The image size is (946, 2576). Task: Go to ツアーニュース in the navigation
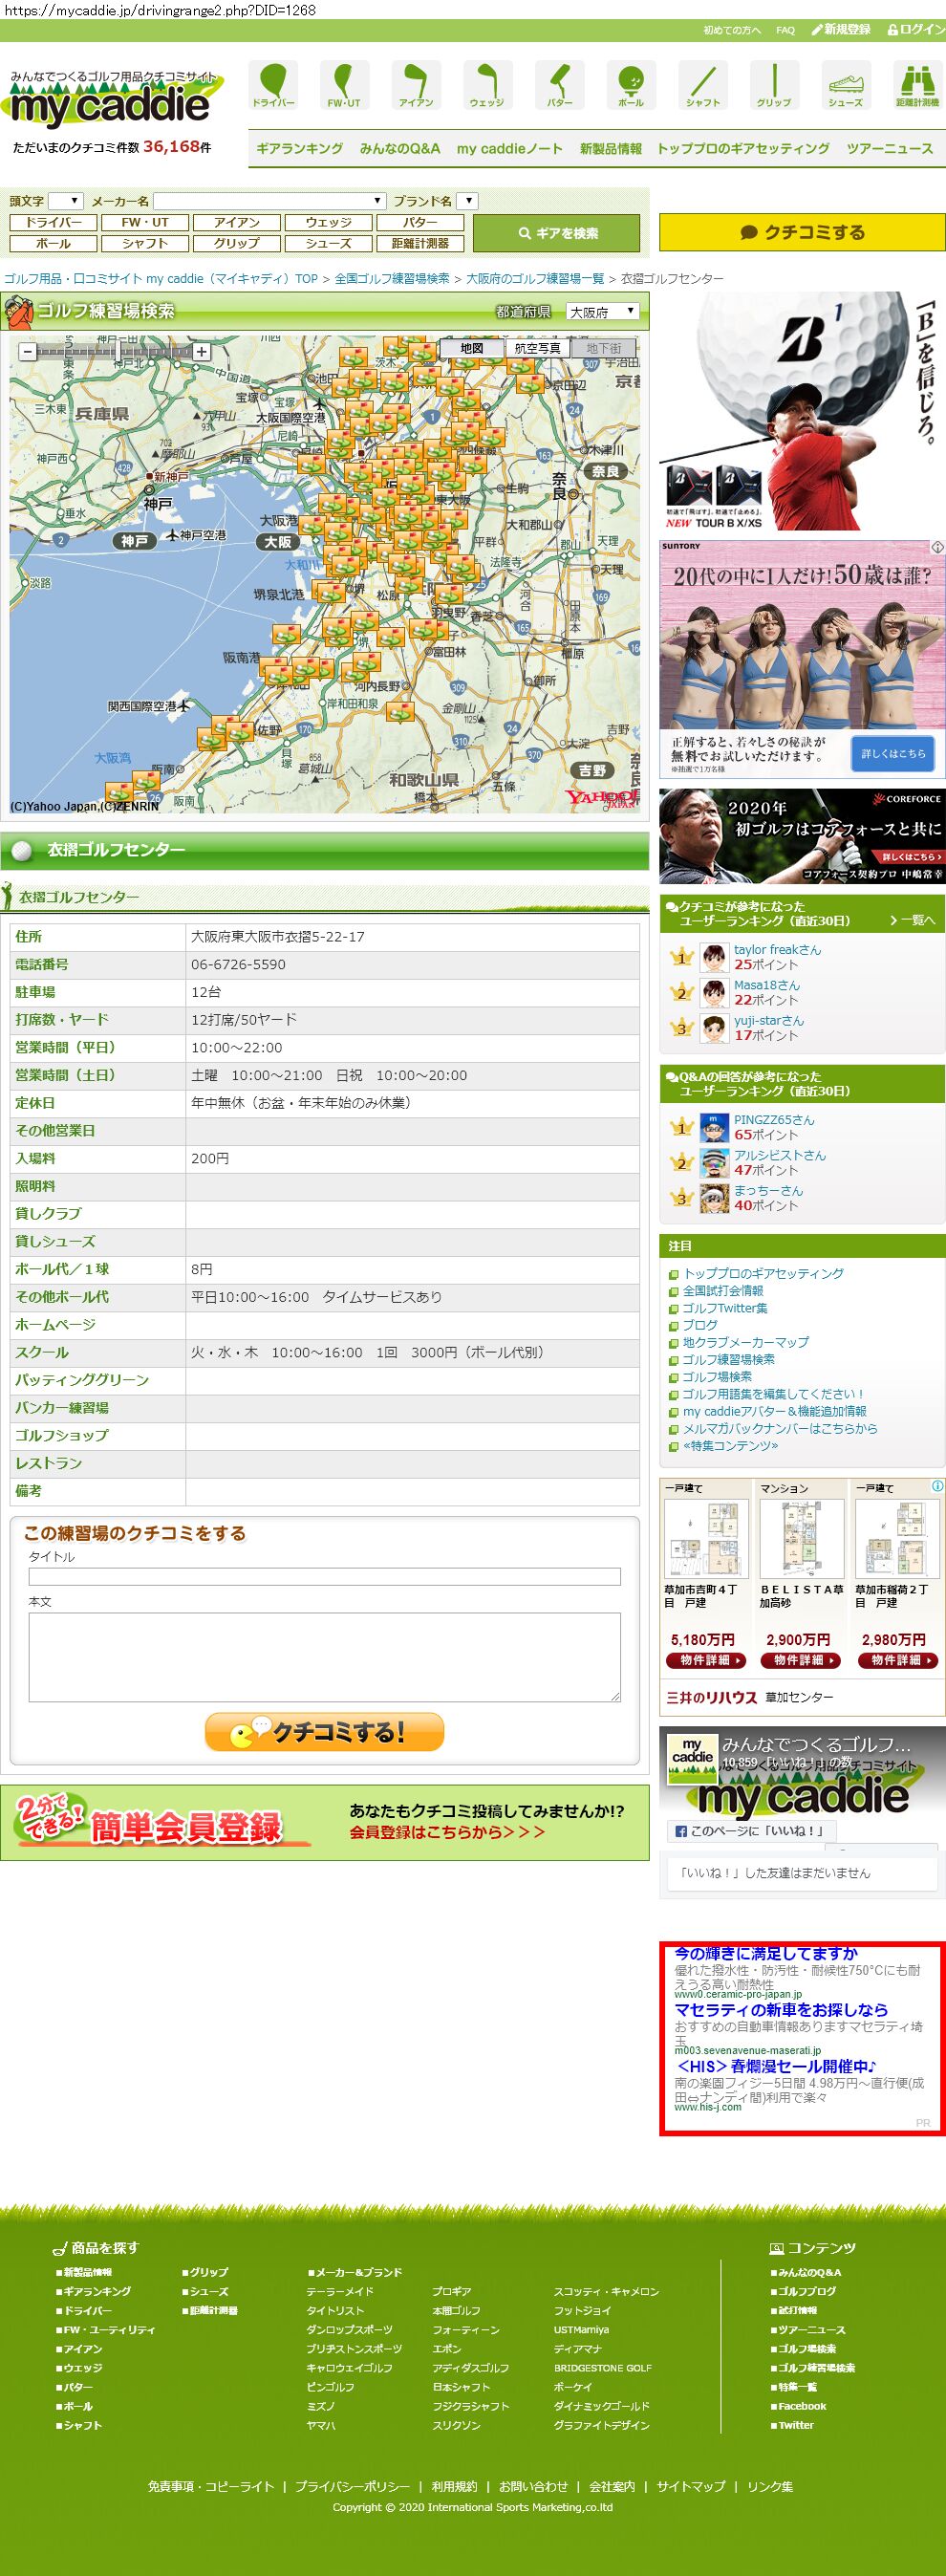click(889, 148)
